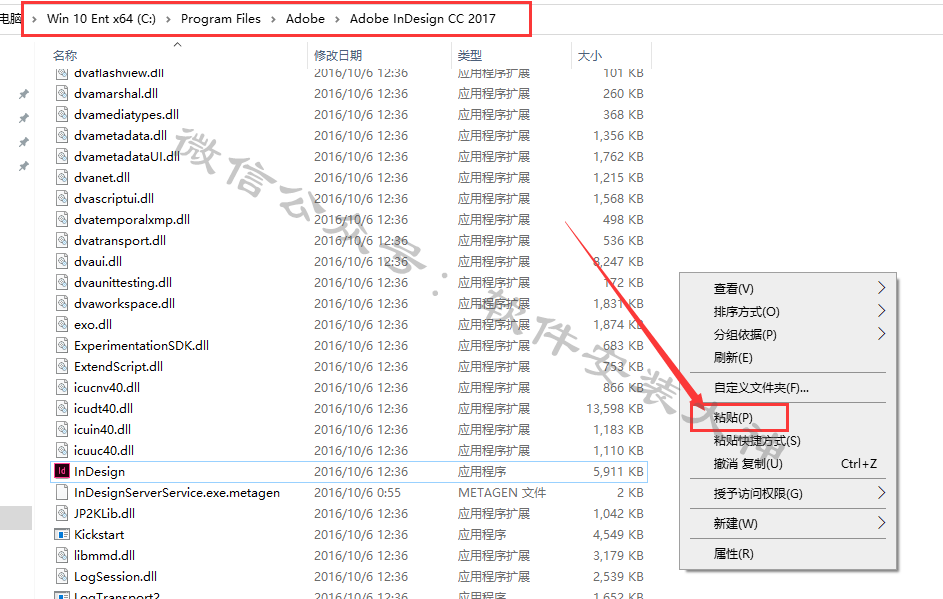Select the file name JP2KLib.dll
The height and width of the screenshot is (599, 943).
[x=104, y=514]
